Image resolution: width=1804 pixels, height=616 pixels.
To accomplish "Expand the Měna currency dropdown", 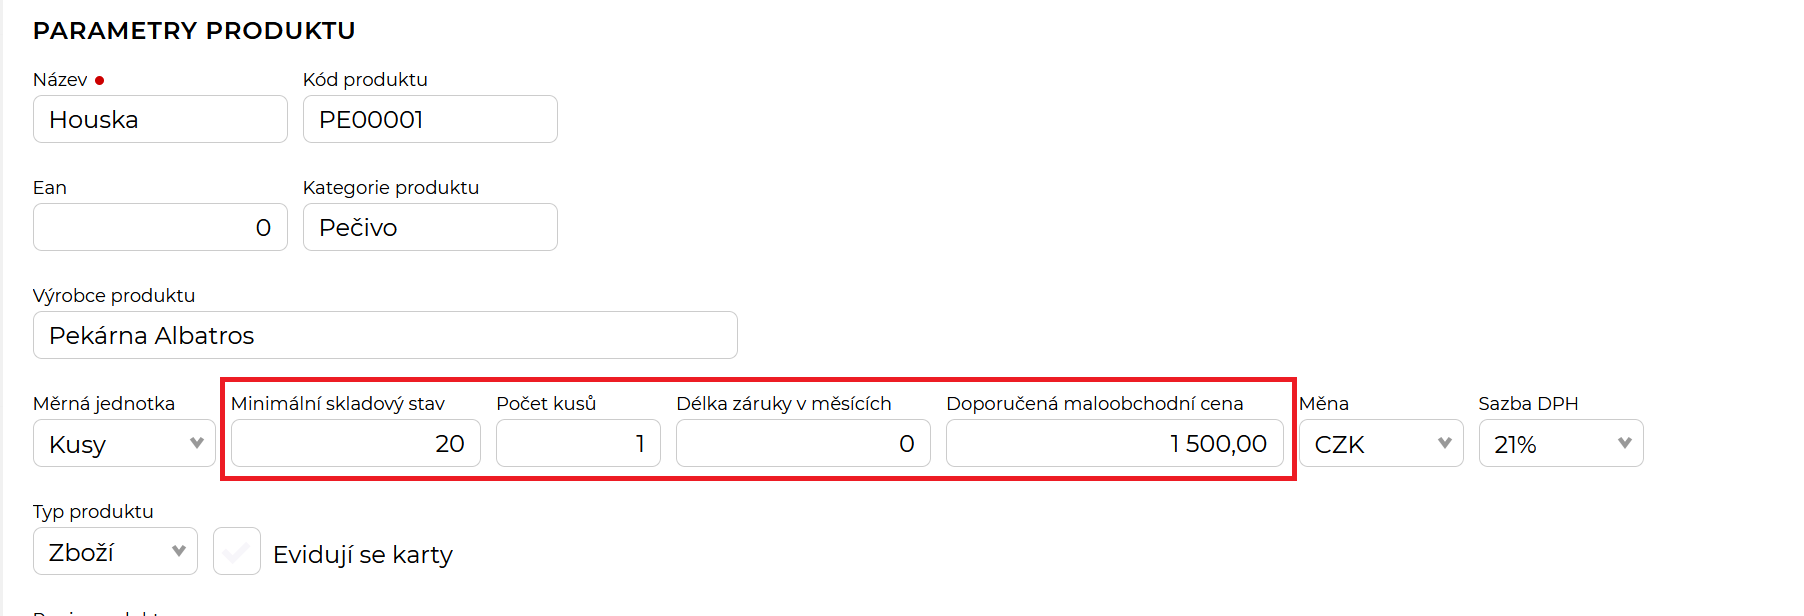I will (1380, 444).
